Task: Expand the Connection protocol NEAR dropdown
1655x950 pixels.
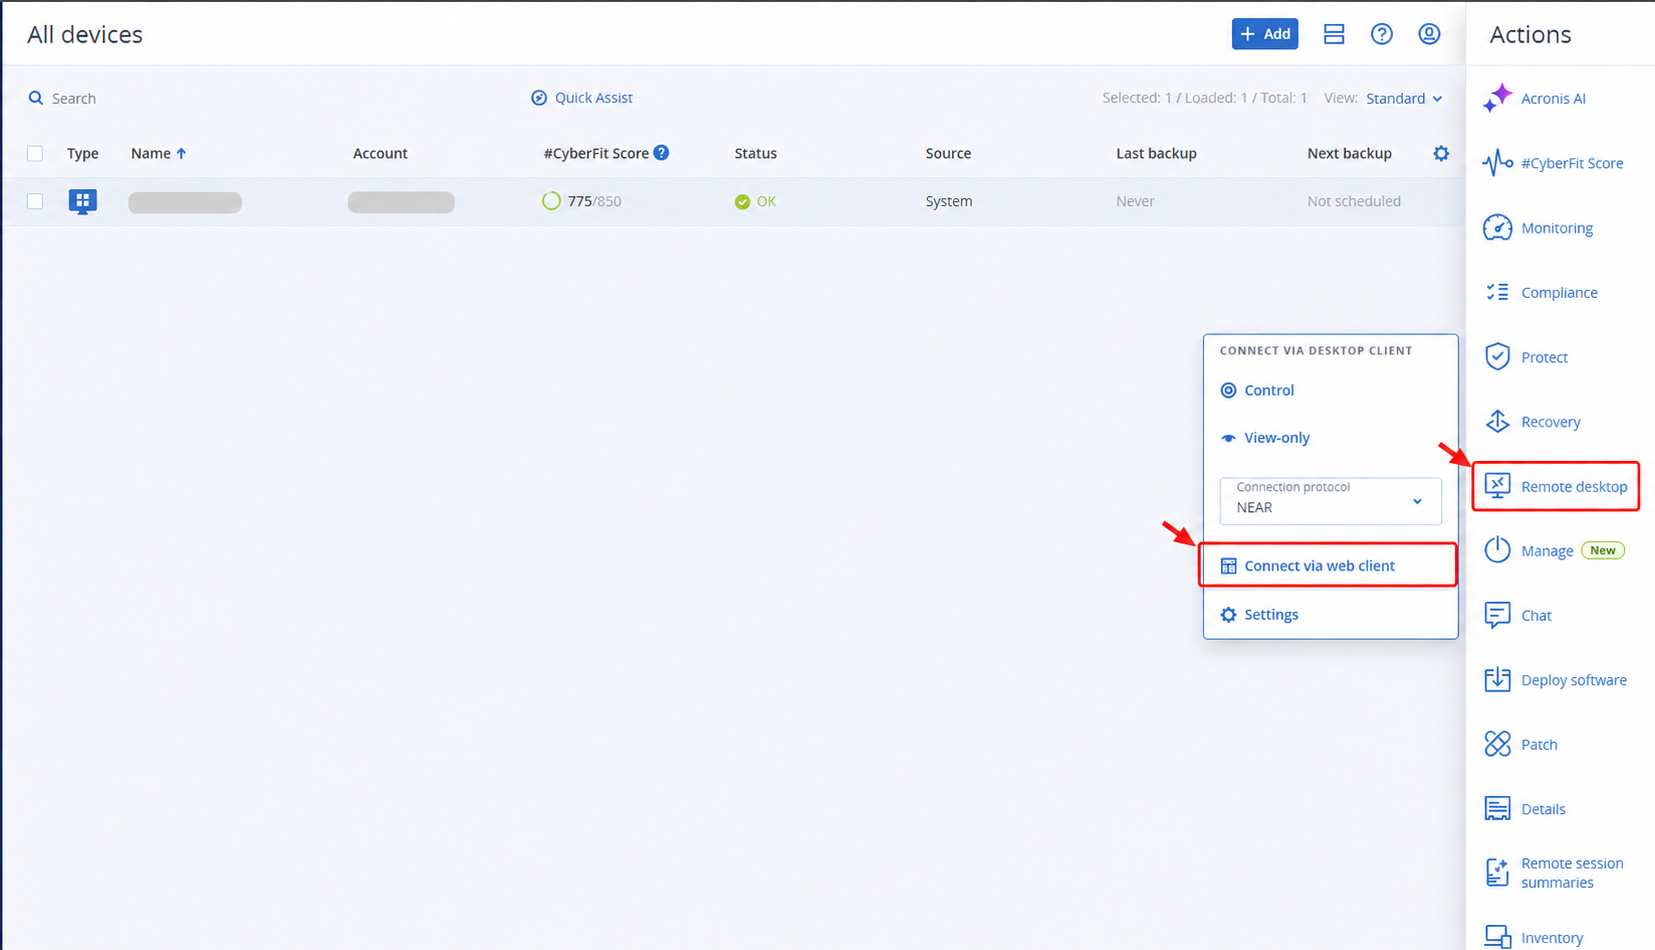Action: (1330, 501)
